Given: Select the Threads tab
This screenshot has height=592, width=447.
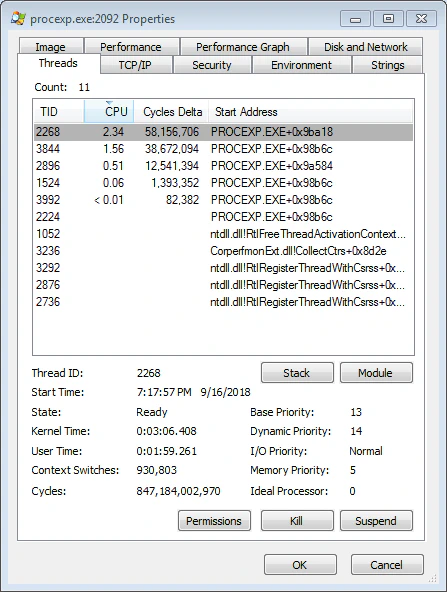Looking at the screenshot, I should pyautogui.click(x=58, y=63).
